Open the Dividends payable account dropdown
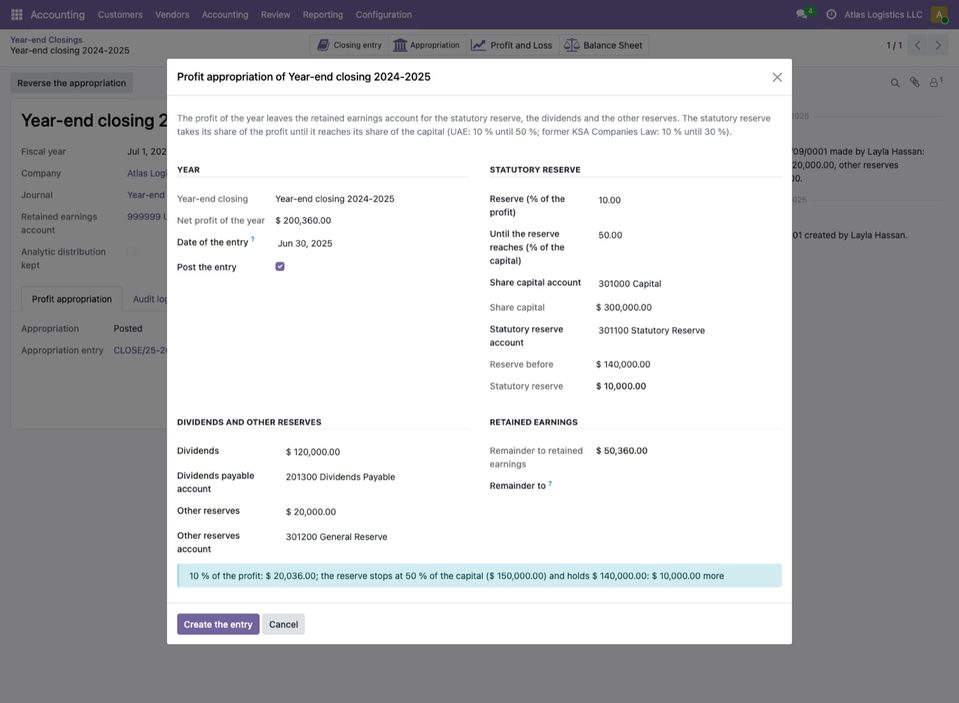This screenshot has height=703, width=959. click(x=376, y=477)
